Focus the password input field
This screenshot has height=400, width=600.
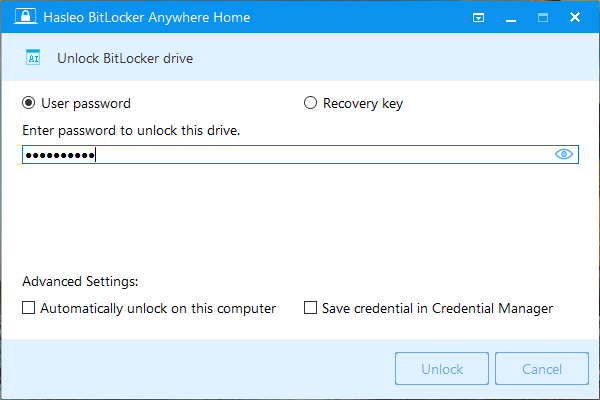pyautogui.click(x=300, y=154)
